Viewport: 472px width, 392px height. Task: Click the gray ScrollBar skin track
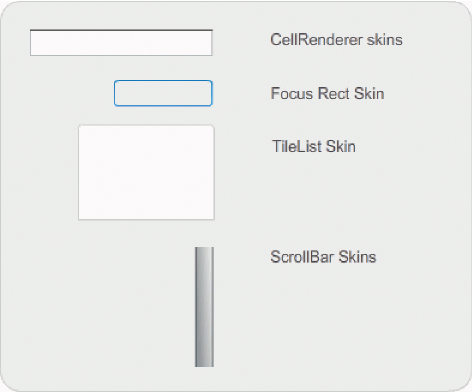click(x=204, y=307)
